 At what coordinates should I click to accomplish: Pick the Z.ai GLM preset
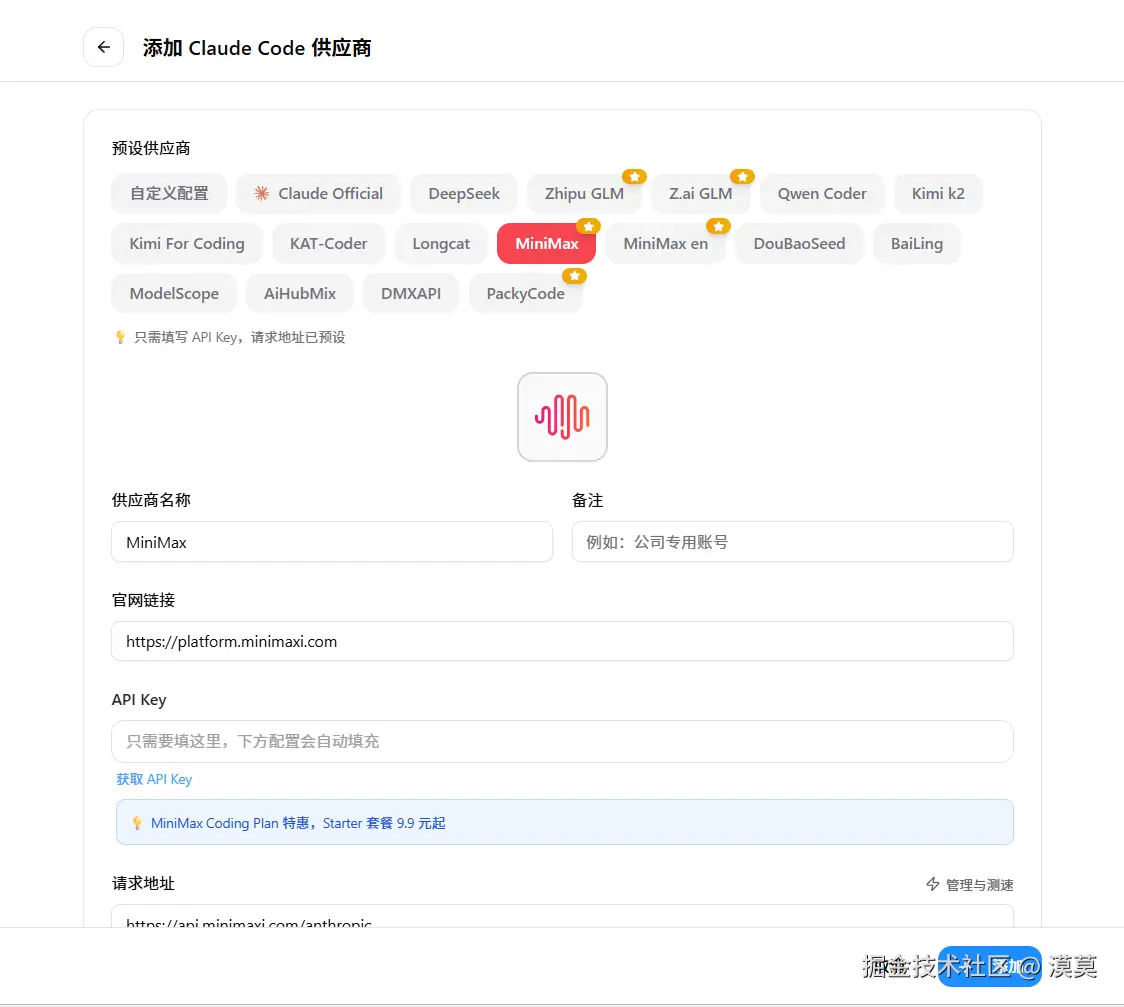700,194
